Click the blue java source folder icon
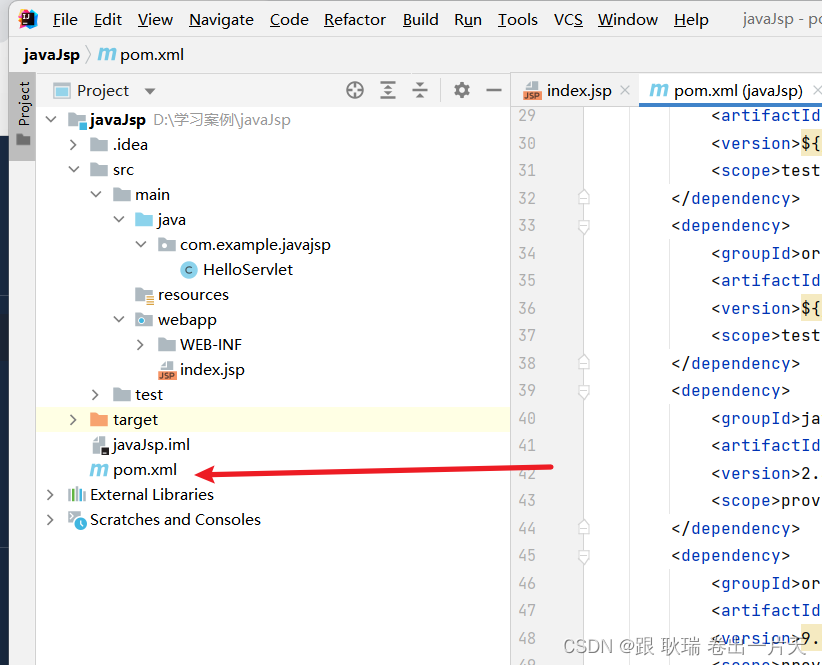Screen dimensions: 822x665 click(x=144, y=220)
